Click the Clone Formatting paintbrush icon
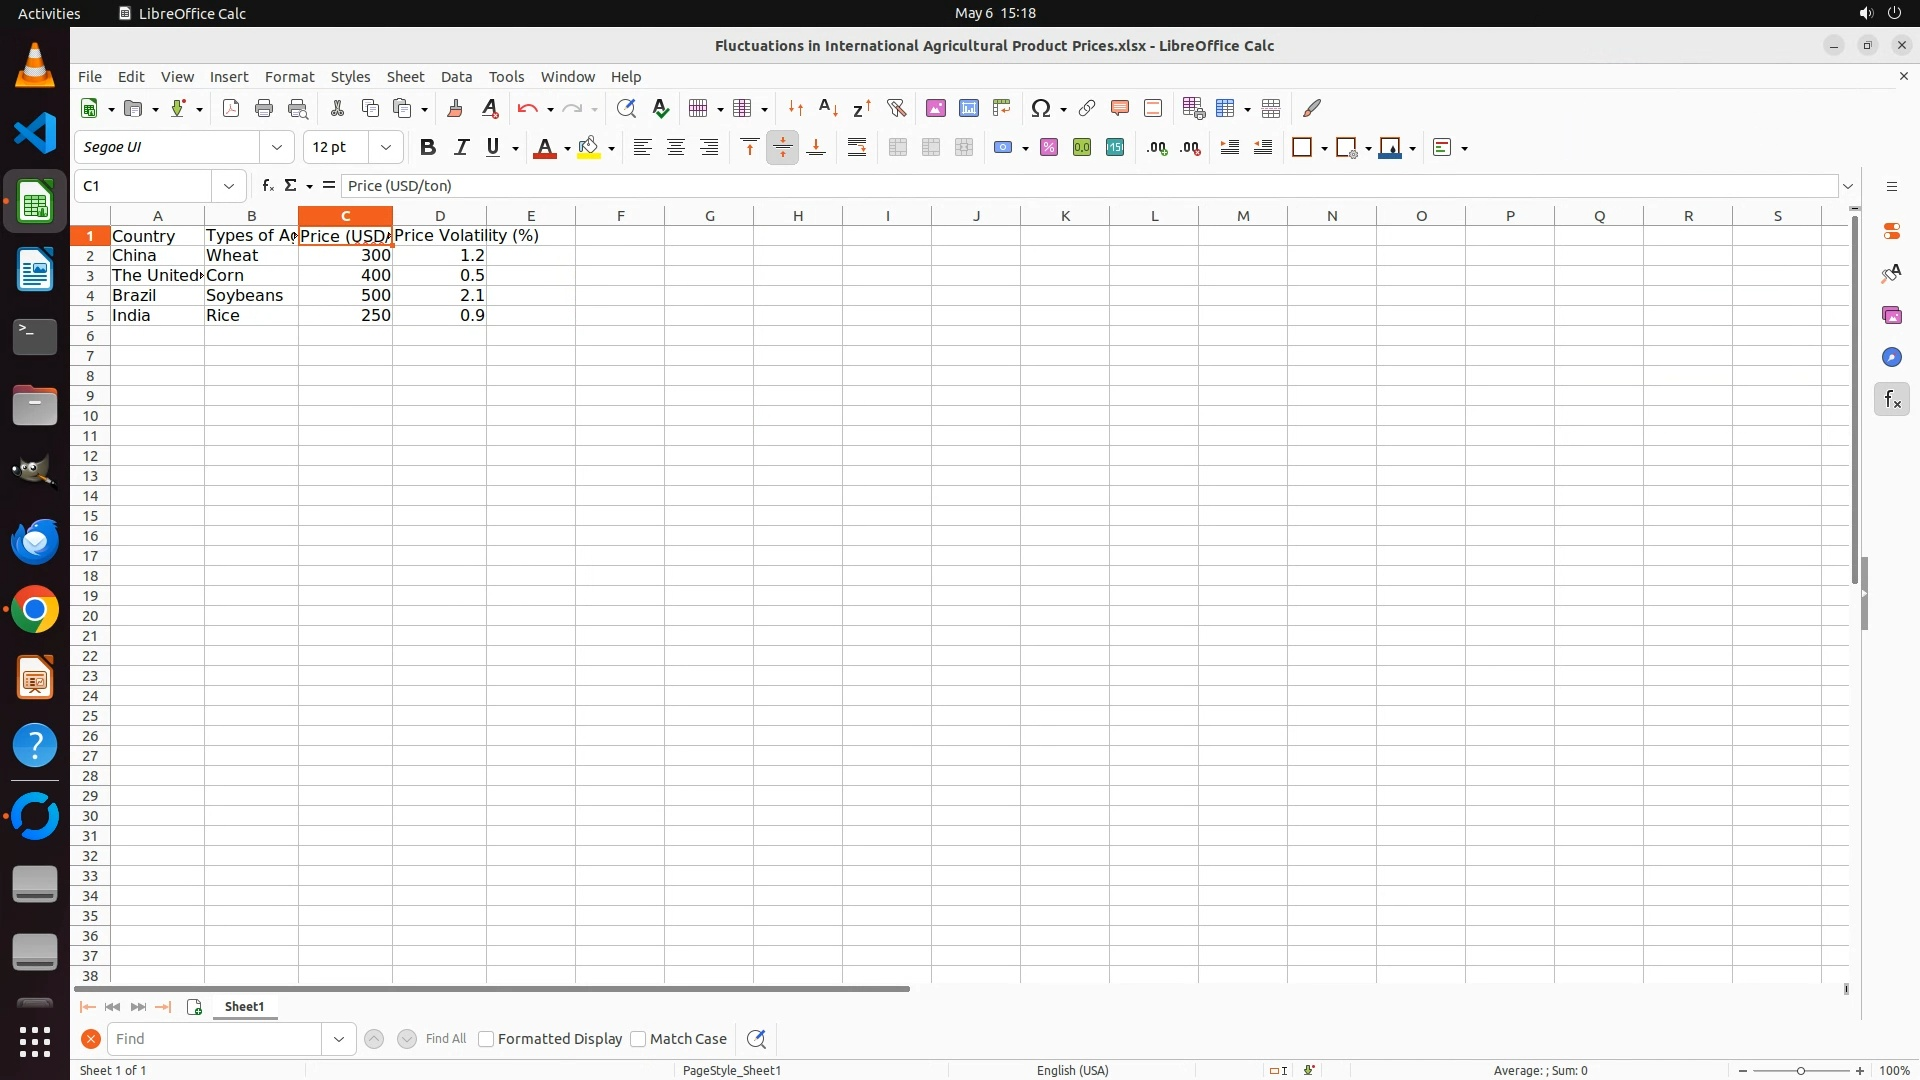The image size is (1920, 1080). (x=455, y=108)
